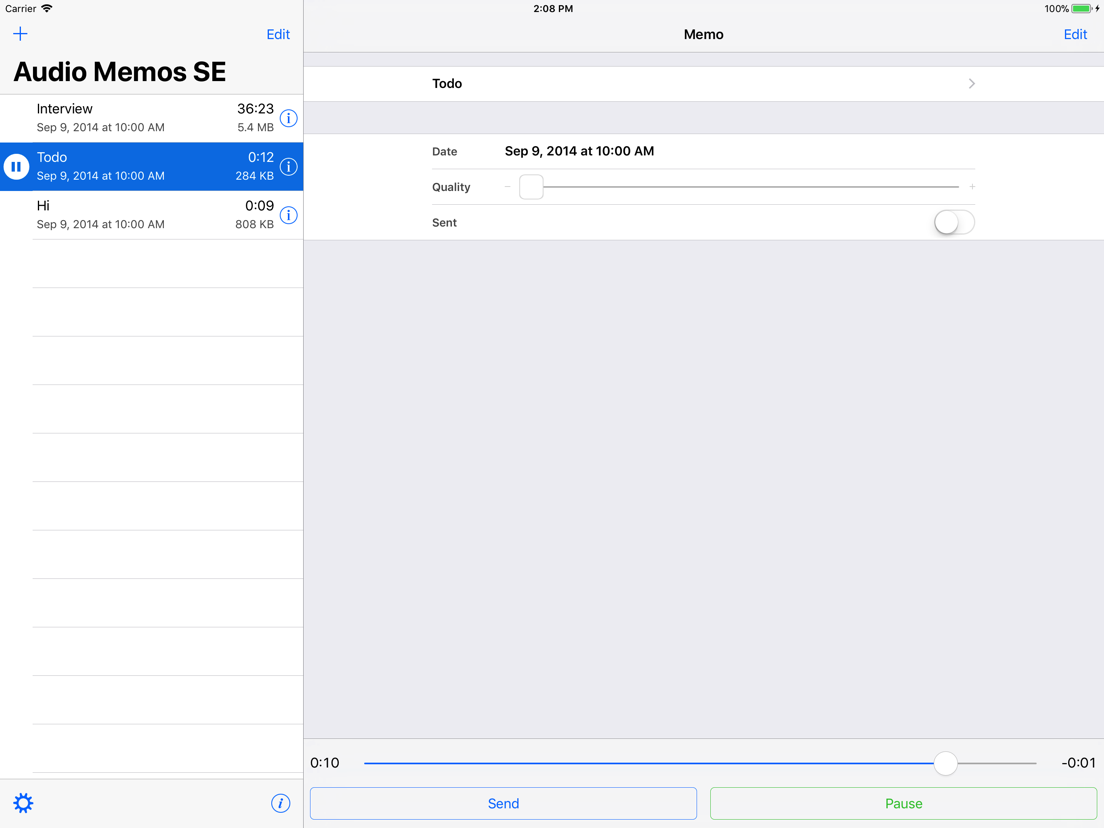The image size is (1104, 828).
Task: Select the Interview memo row
Action: (x=151, y=118)
